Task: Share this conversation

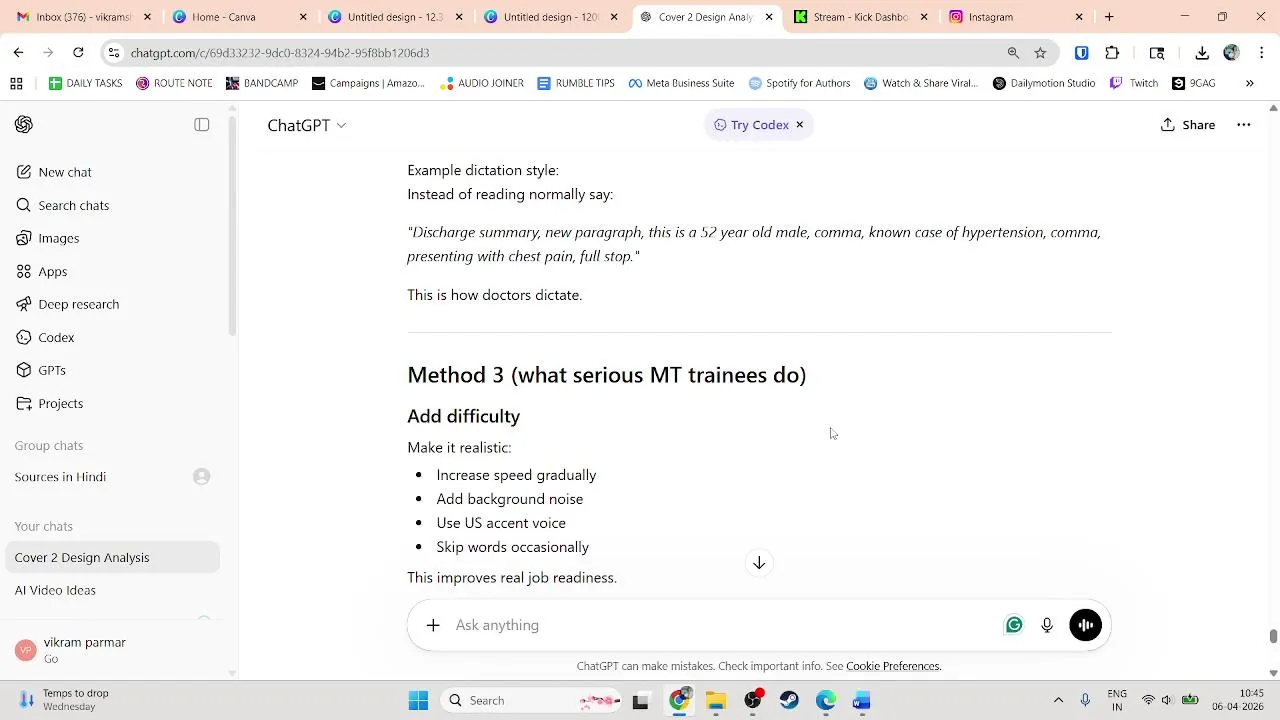Action: [1188, 125]
